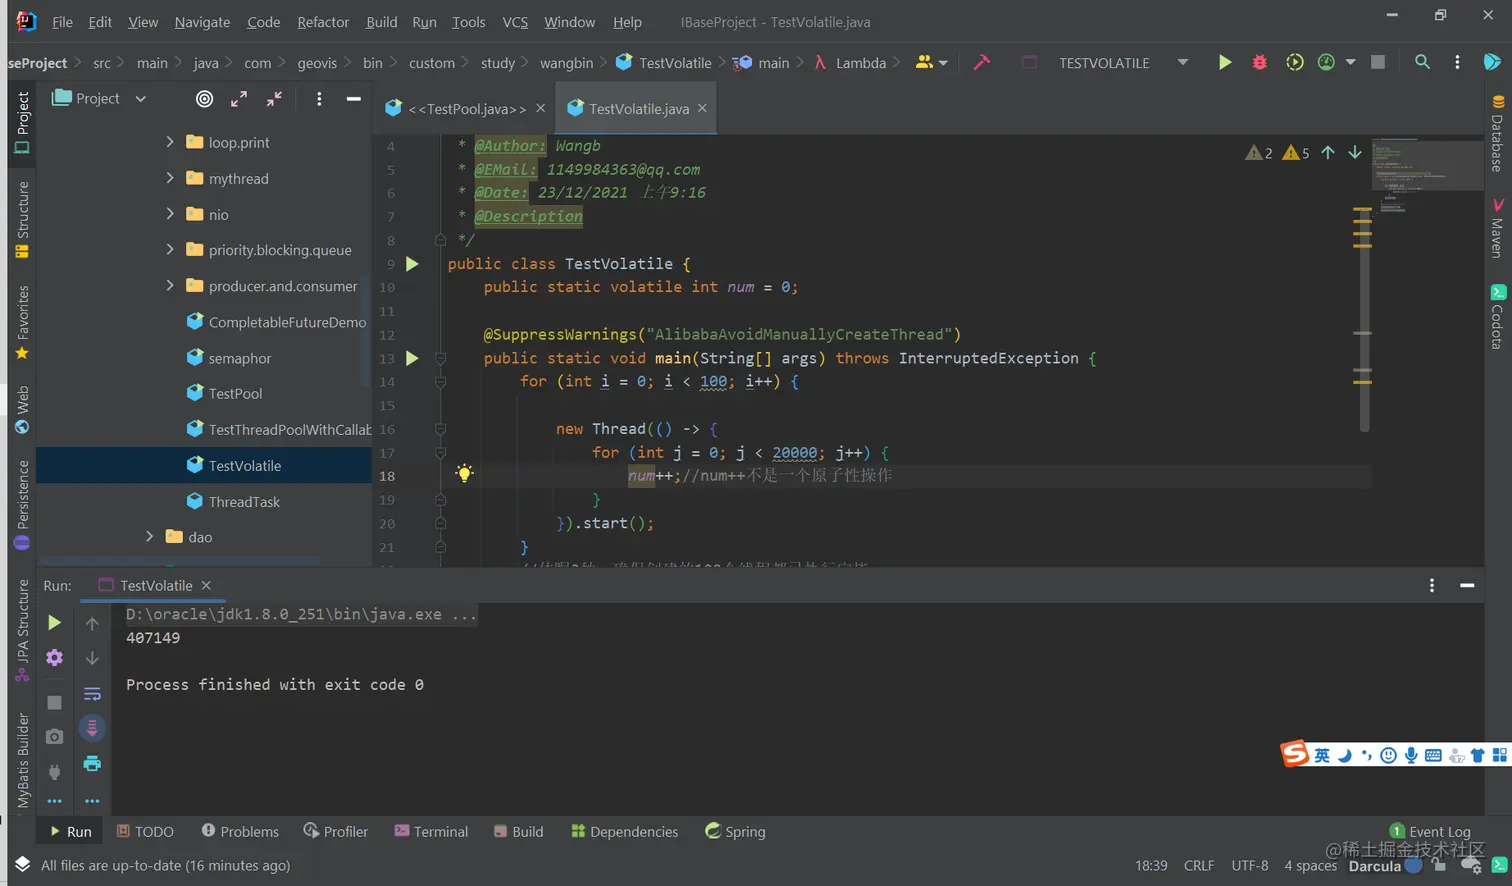Open the VCS menu
The image size is (1512, 886).
click(x=515, y=21)
